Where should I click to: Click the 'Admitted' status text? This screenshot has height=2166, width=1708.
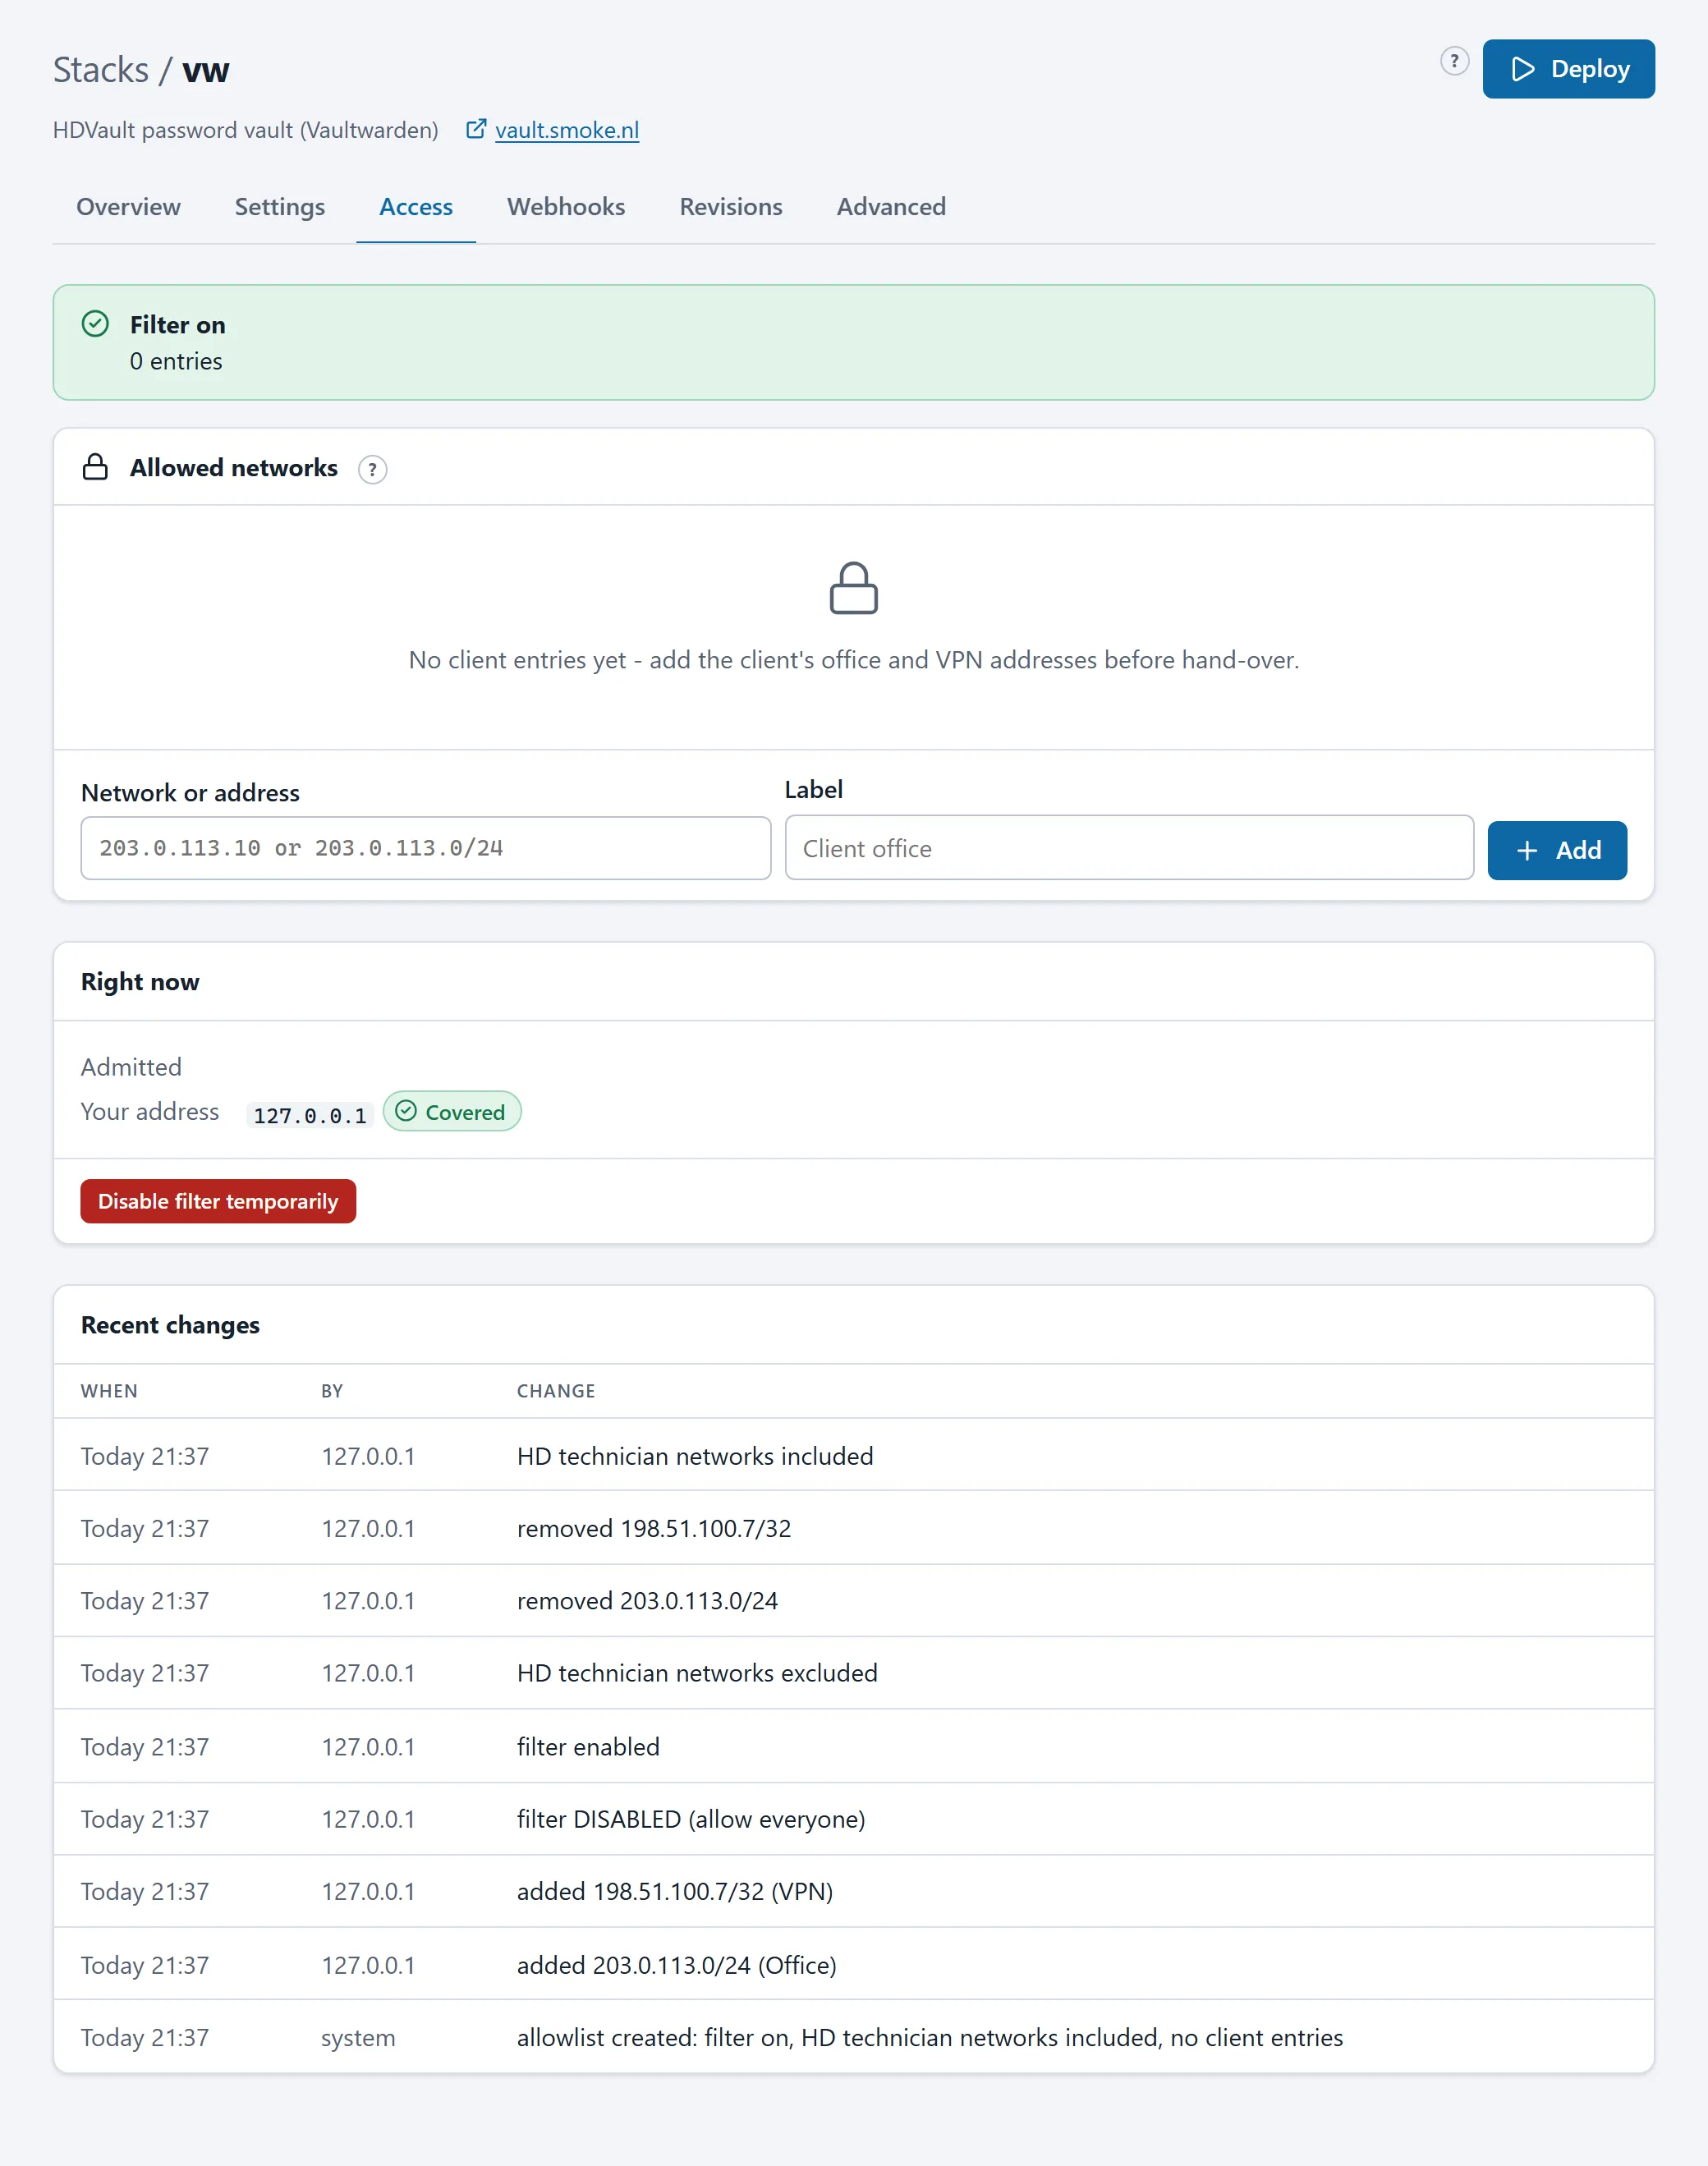[x=131, y=1067]
